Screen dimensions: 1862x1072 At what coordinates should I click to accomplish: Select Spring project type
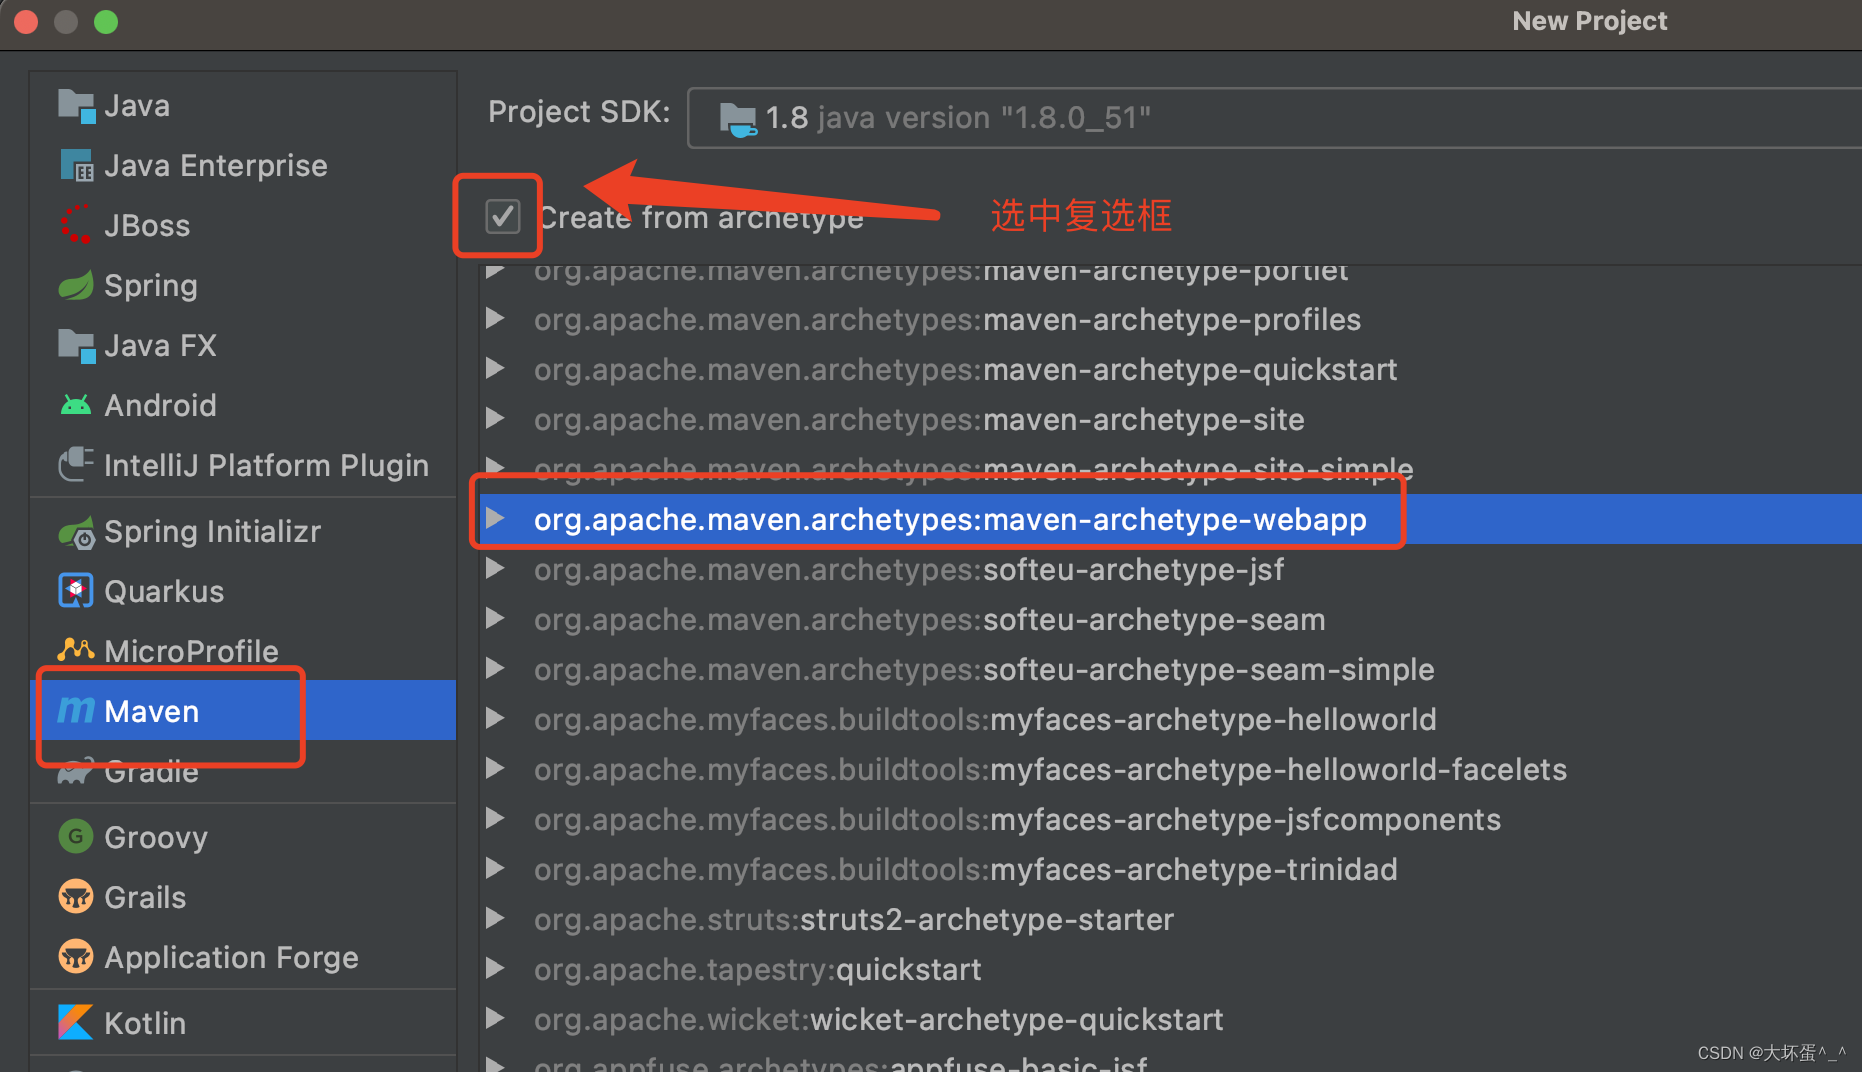tap(243, 286)
